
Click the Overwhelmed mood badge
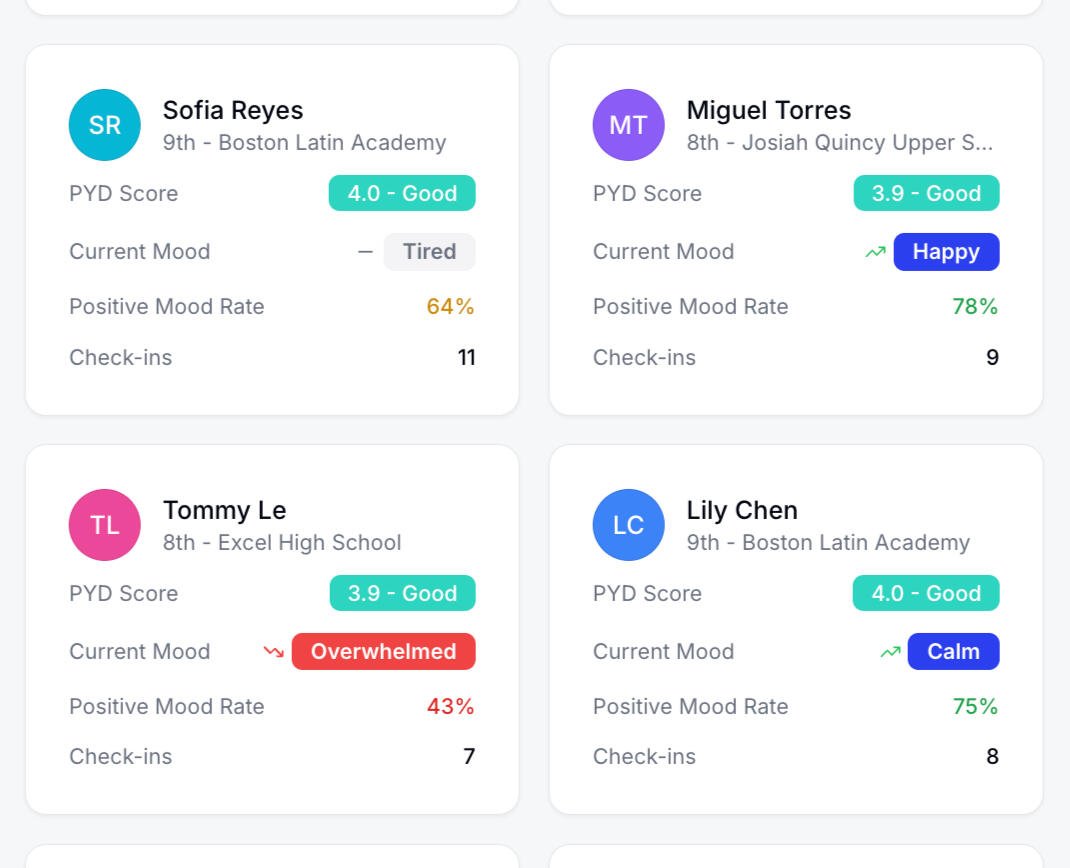(x=384, y=652)
